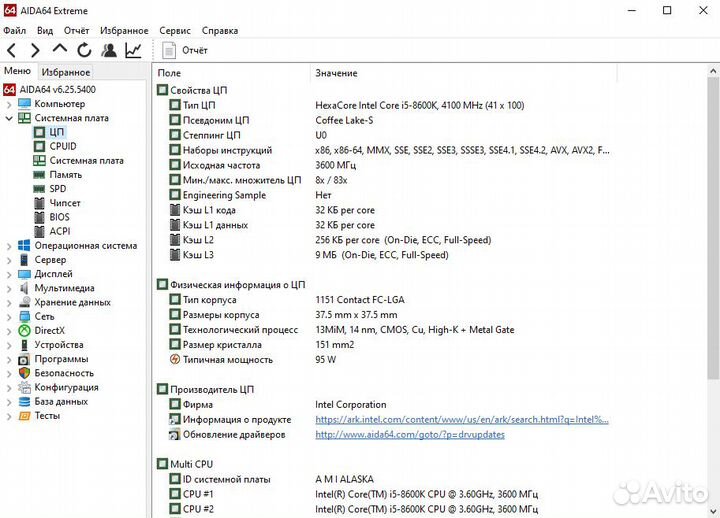Viewport: 720px width, 518px height.
Task: Select the CPUID tree item
Action: [56, 146]
